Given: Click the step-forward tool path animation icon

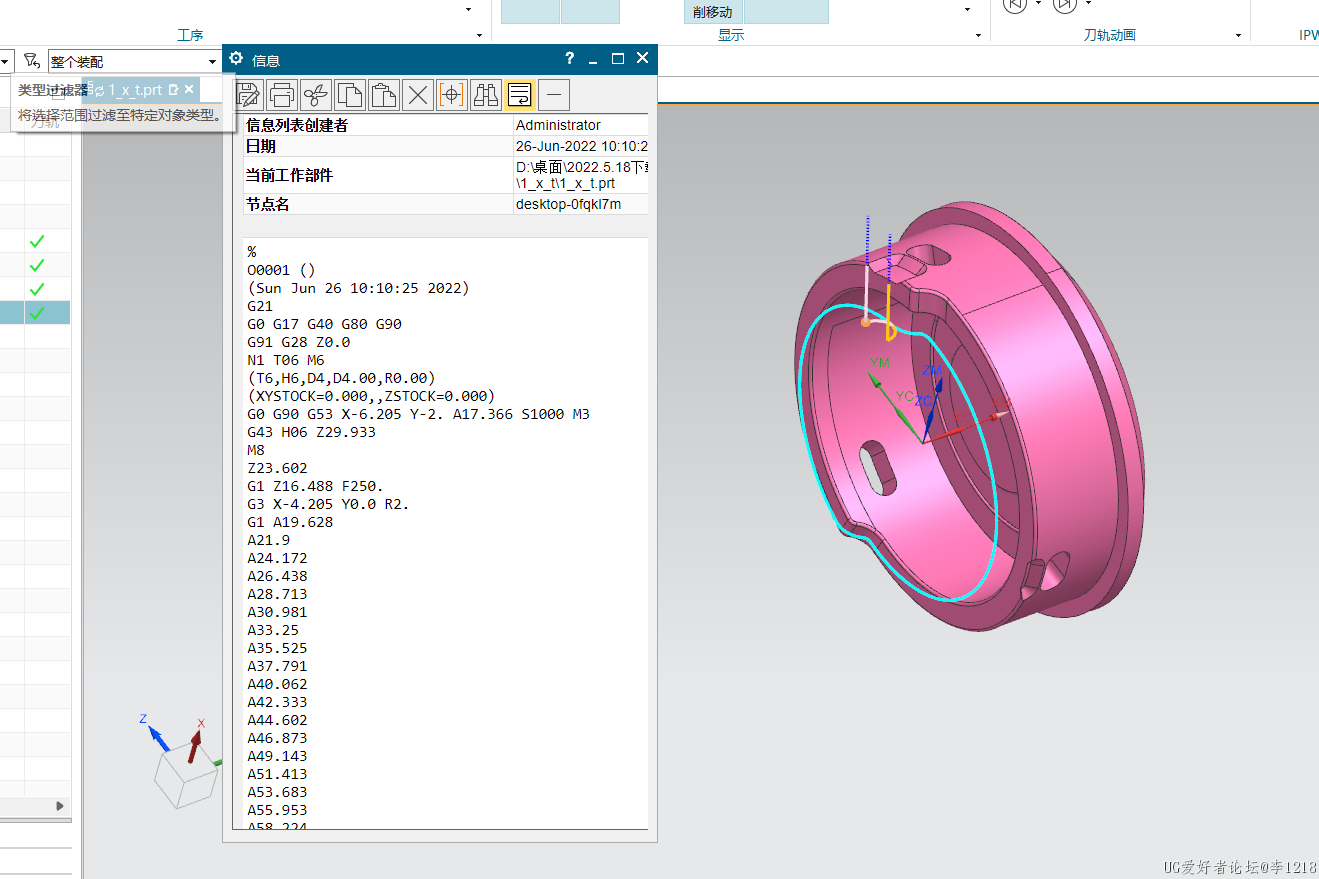Looking at the screenshot, I should [x=1065, y=5].
